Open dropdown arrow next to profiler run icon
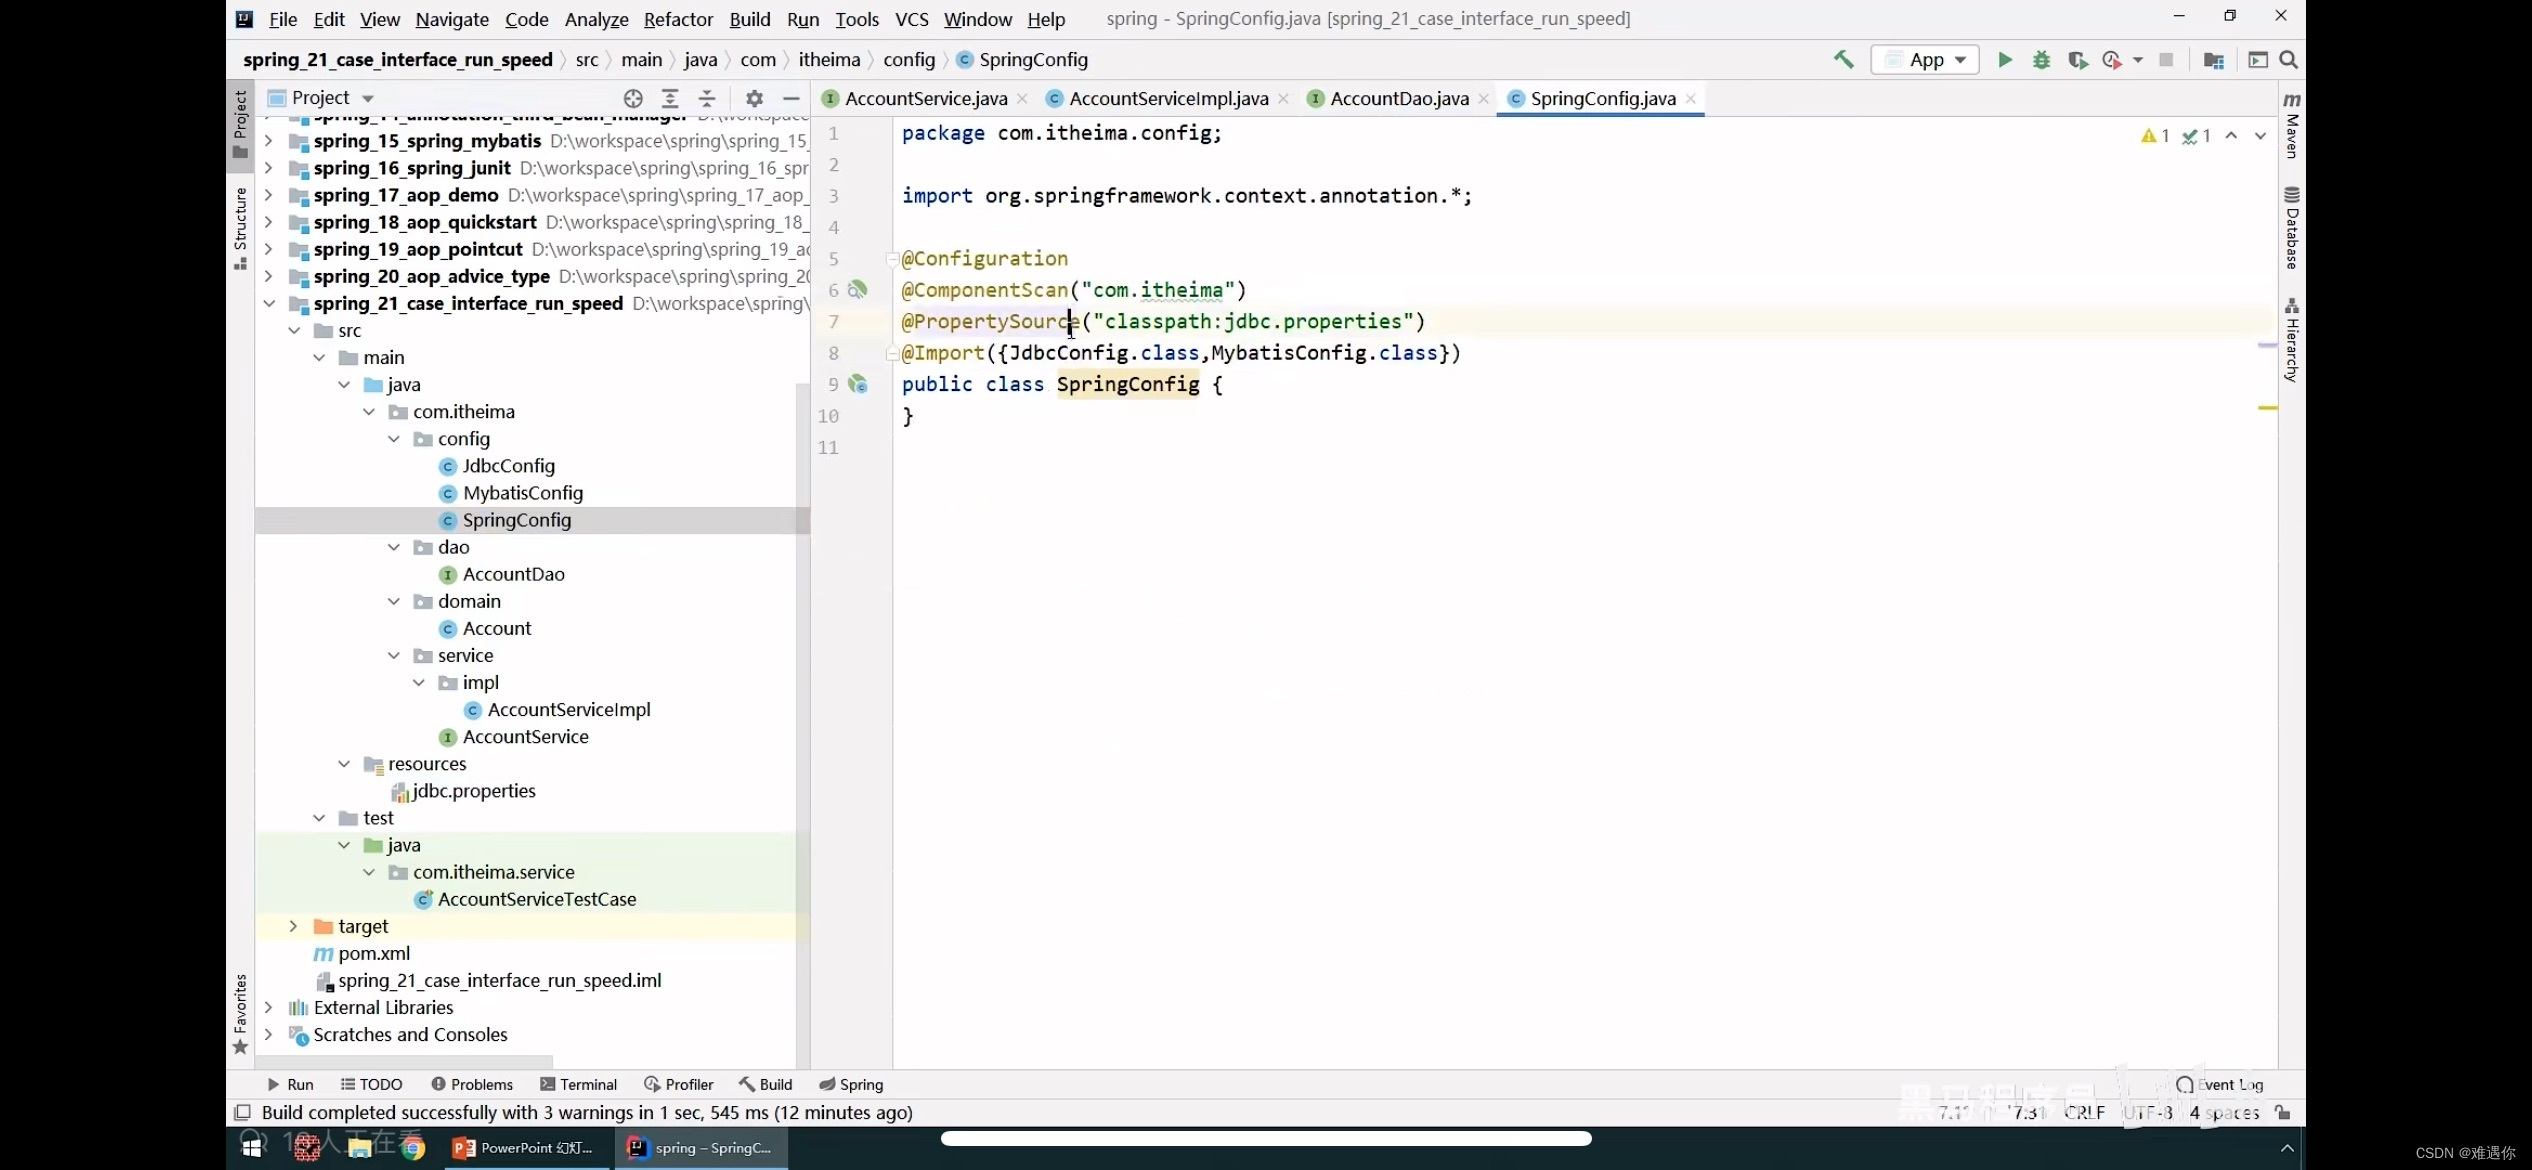The image size is (2532, 1170). [2138, 60]
